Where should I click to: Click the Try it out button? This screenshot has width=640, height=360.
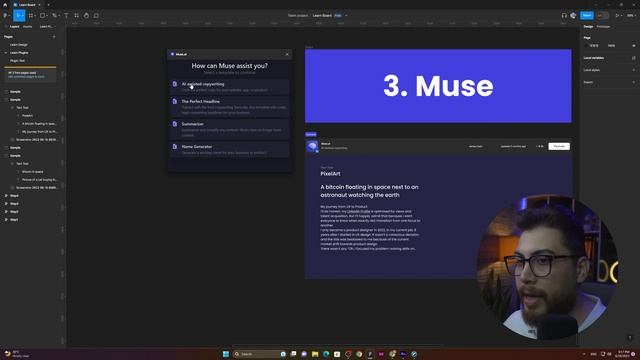pos(559,146)
